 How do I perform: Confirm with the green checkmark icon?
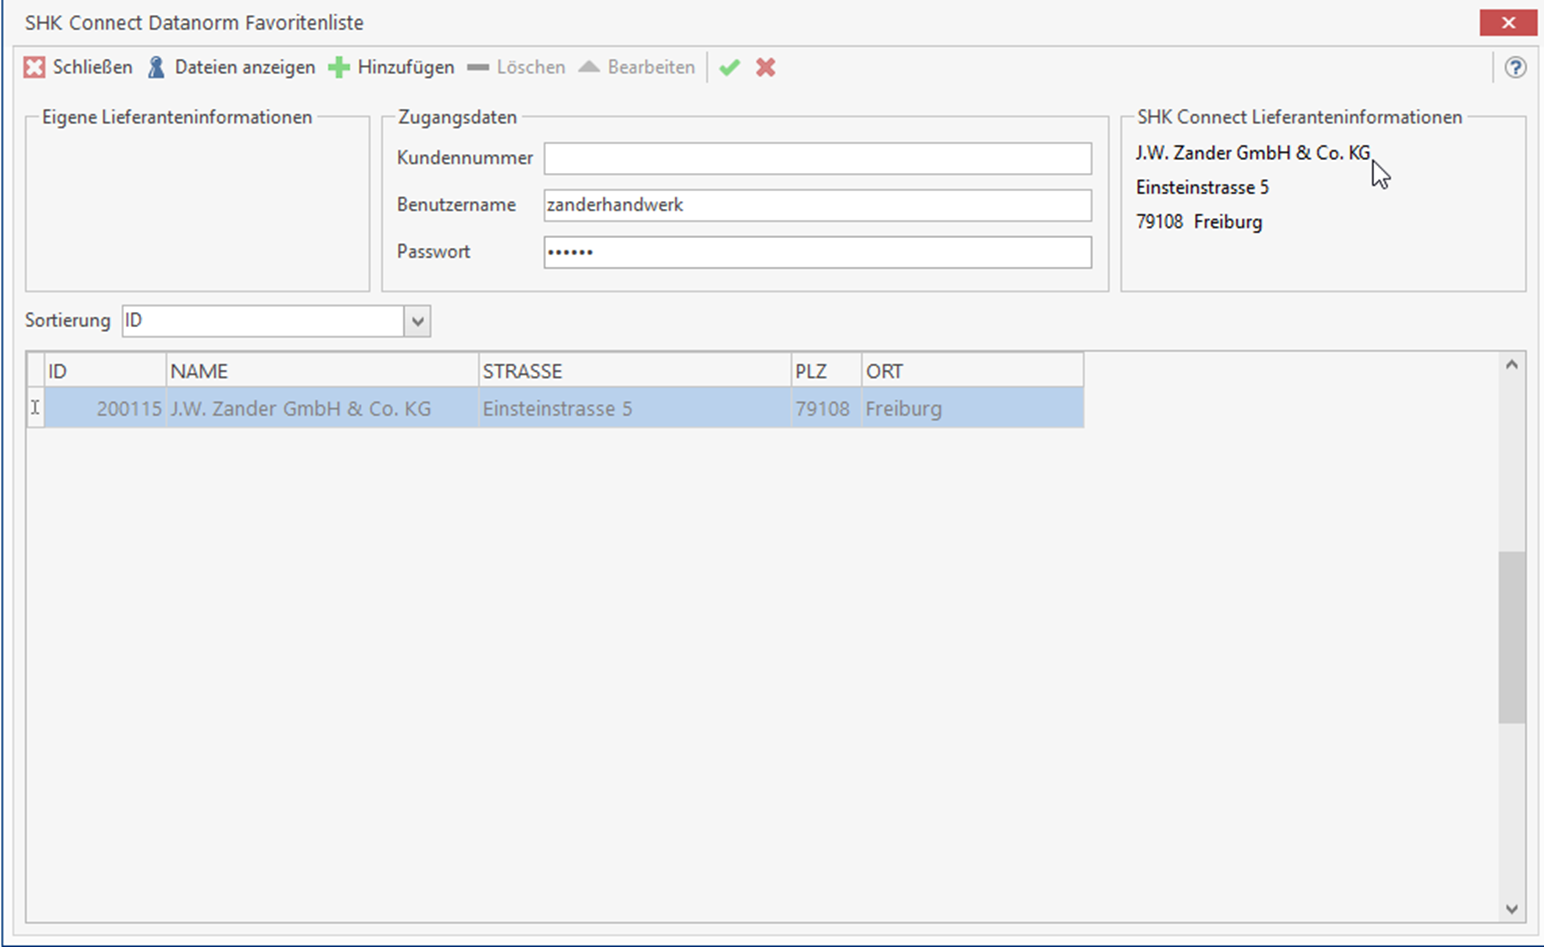730,67
